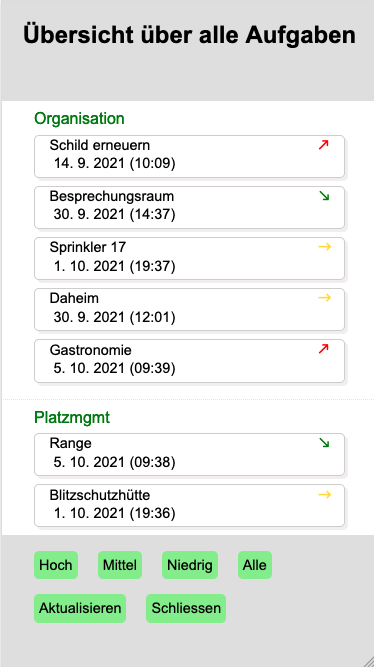Open the Schild erneuern task
This screenshot has width=374, height=667.
(x=189, y=156)
